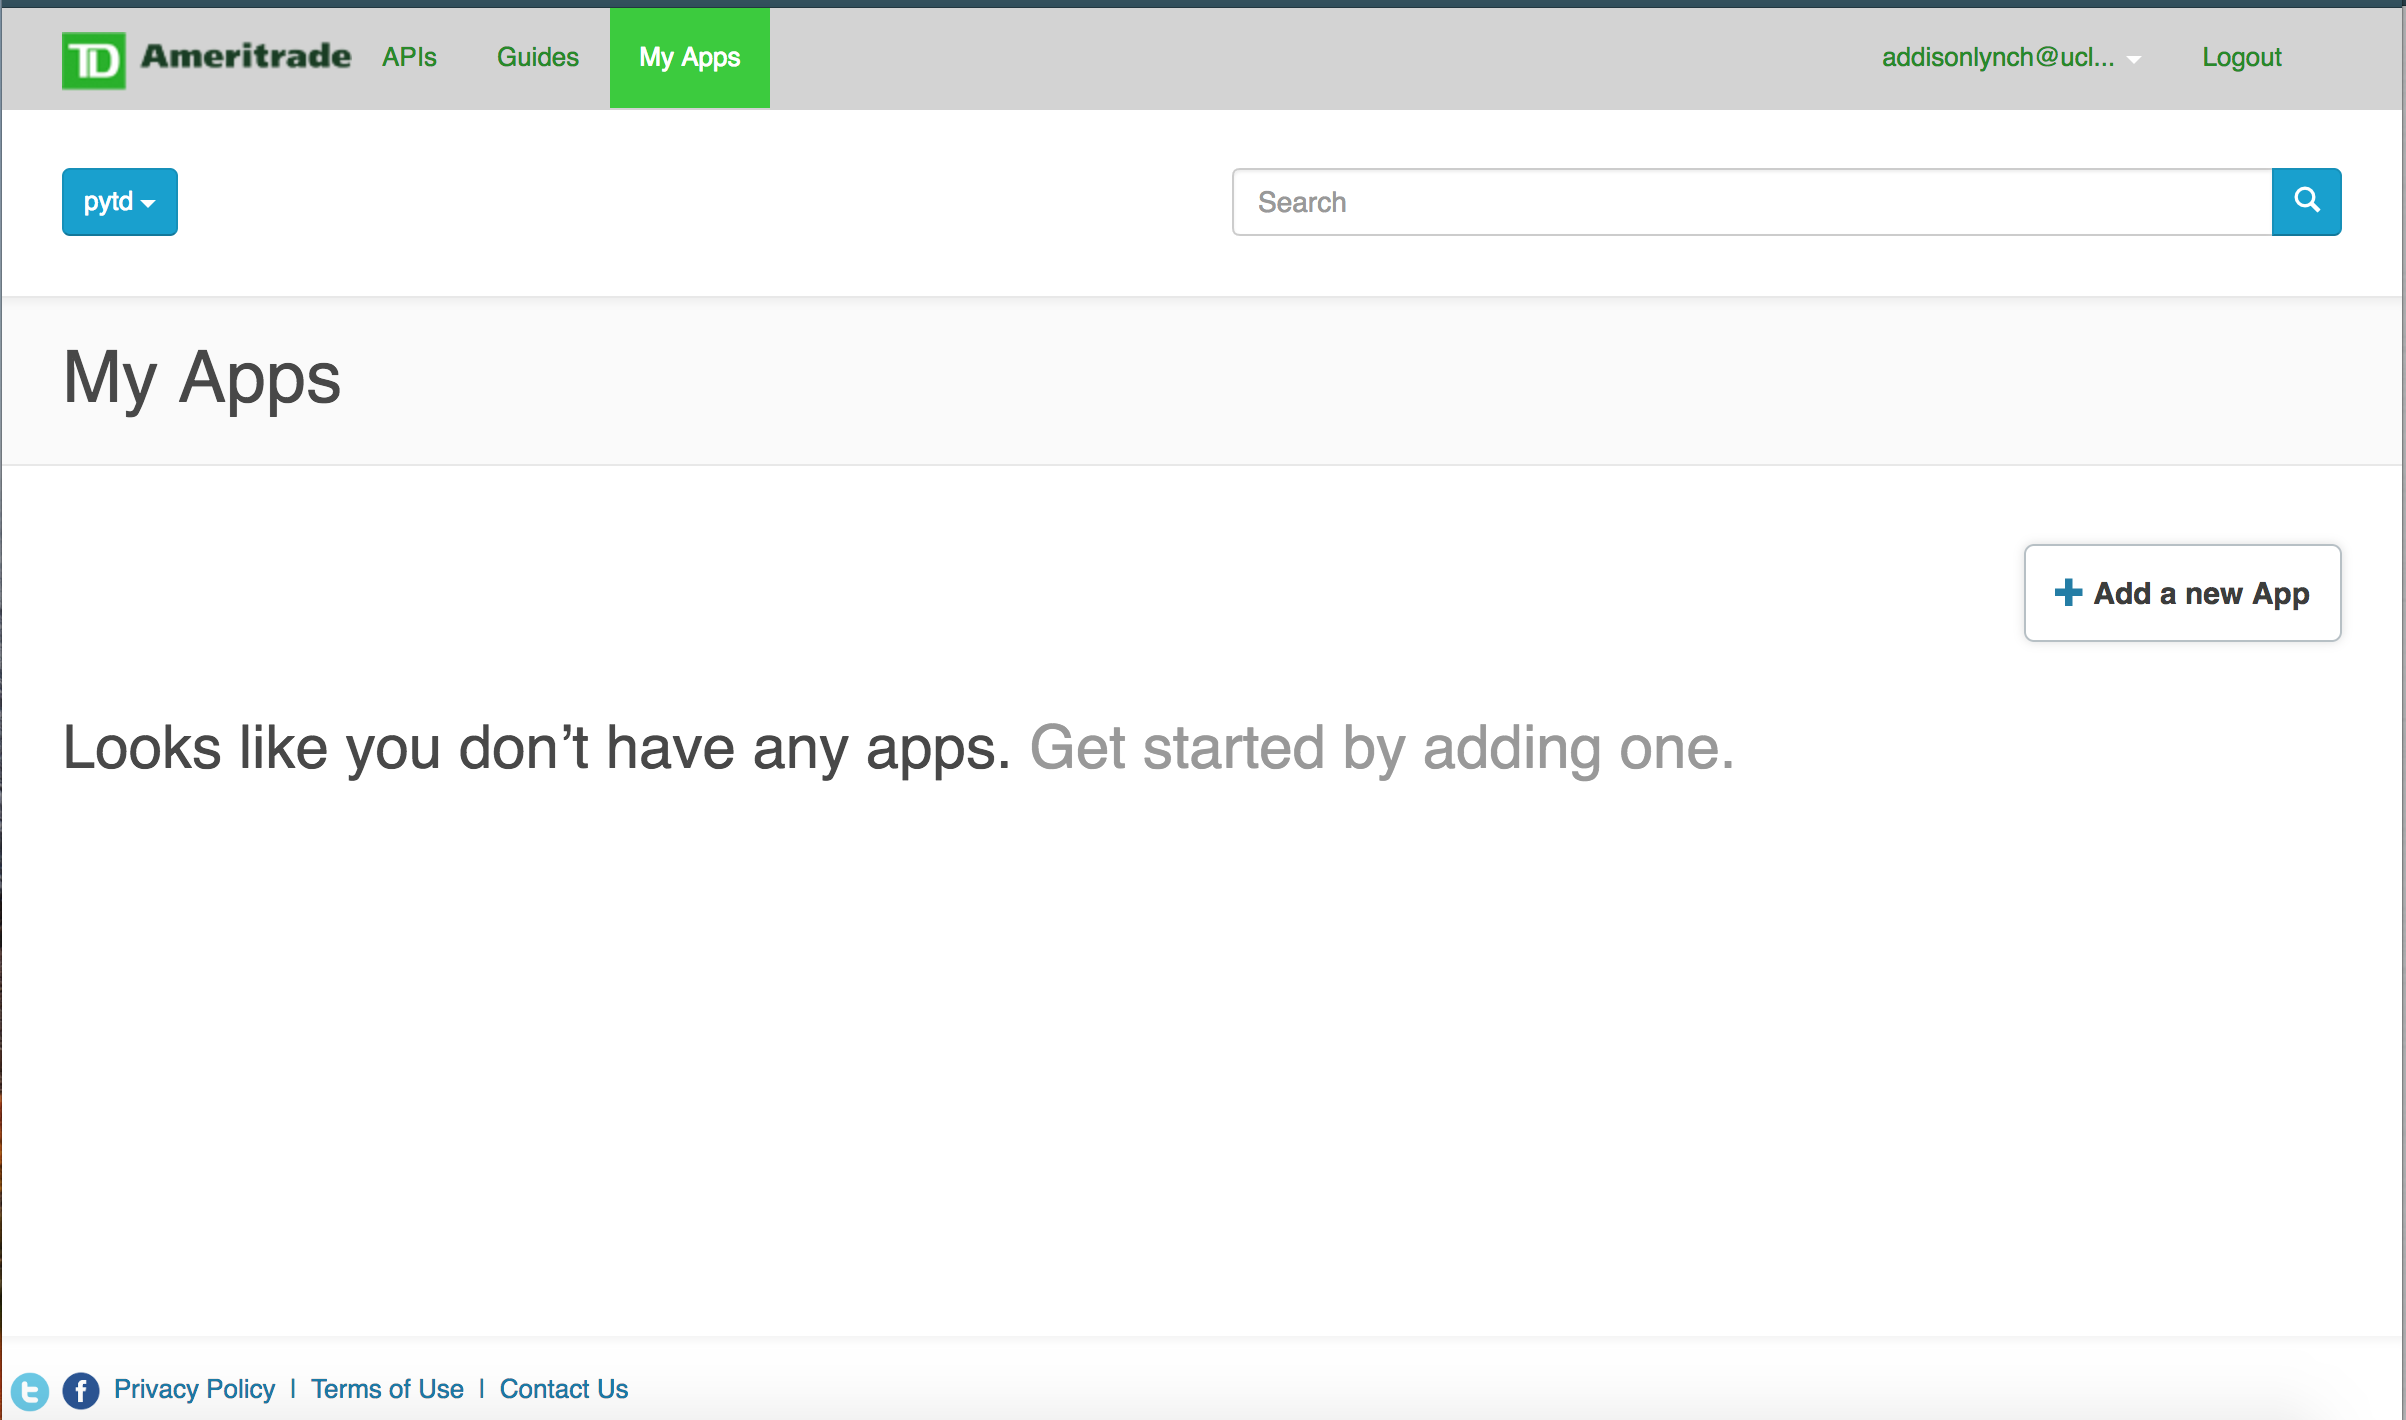The height and width of the screenshot is (1420, 2406).
Task: Click the Logout button
Action: point(2239,56)
